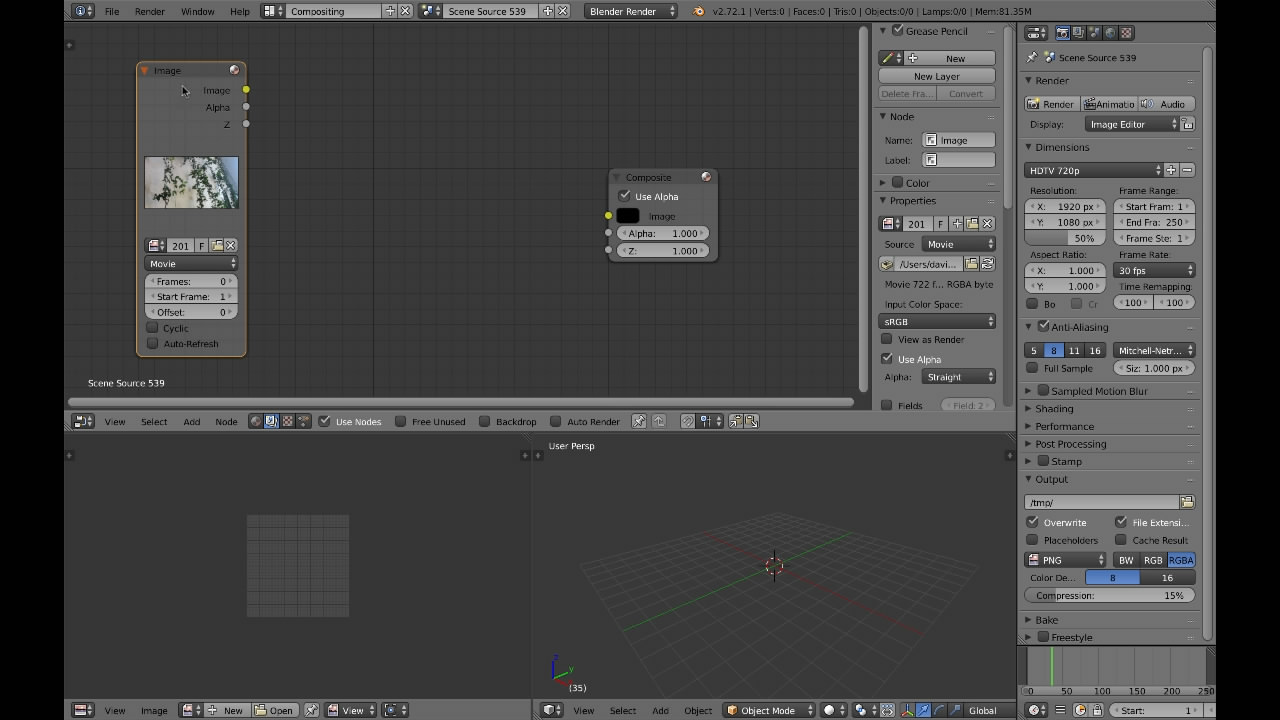The width and height of the screenshot is (1280, 720).
Task: Toggle Use Nodes checkbox
Action: 324,421
